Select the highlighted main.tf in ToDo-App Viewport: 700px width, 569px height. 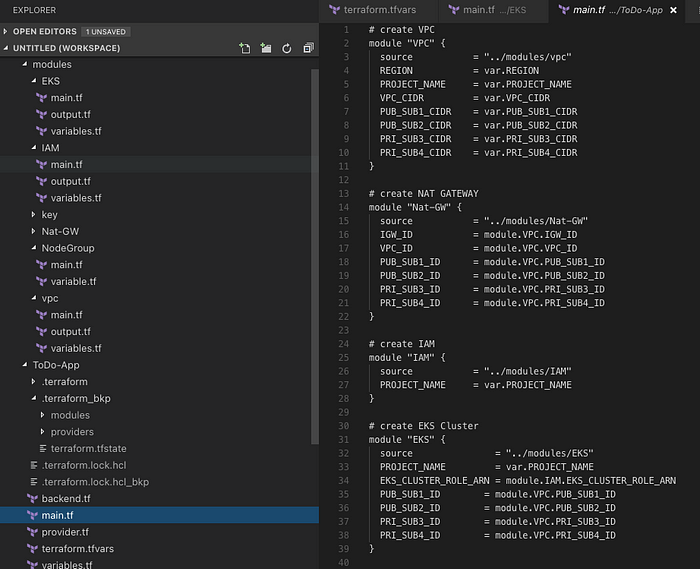(159, 515)
